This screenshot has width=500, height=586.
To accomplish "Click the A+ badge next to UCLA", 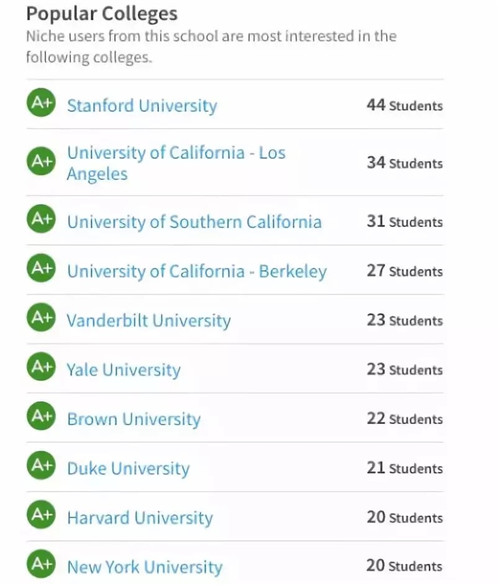I will 41,161.
